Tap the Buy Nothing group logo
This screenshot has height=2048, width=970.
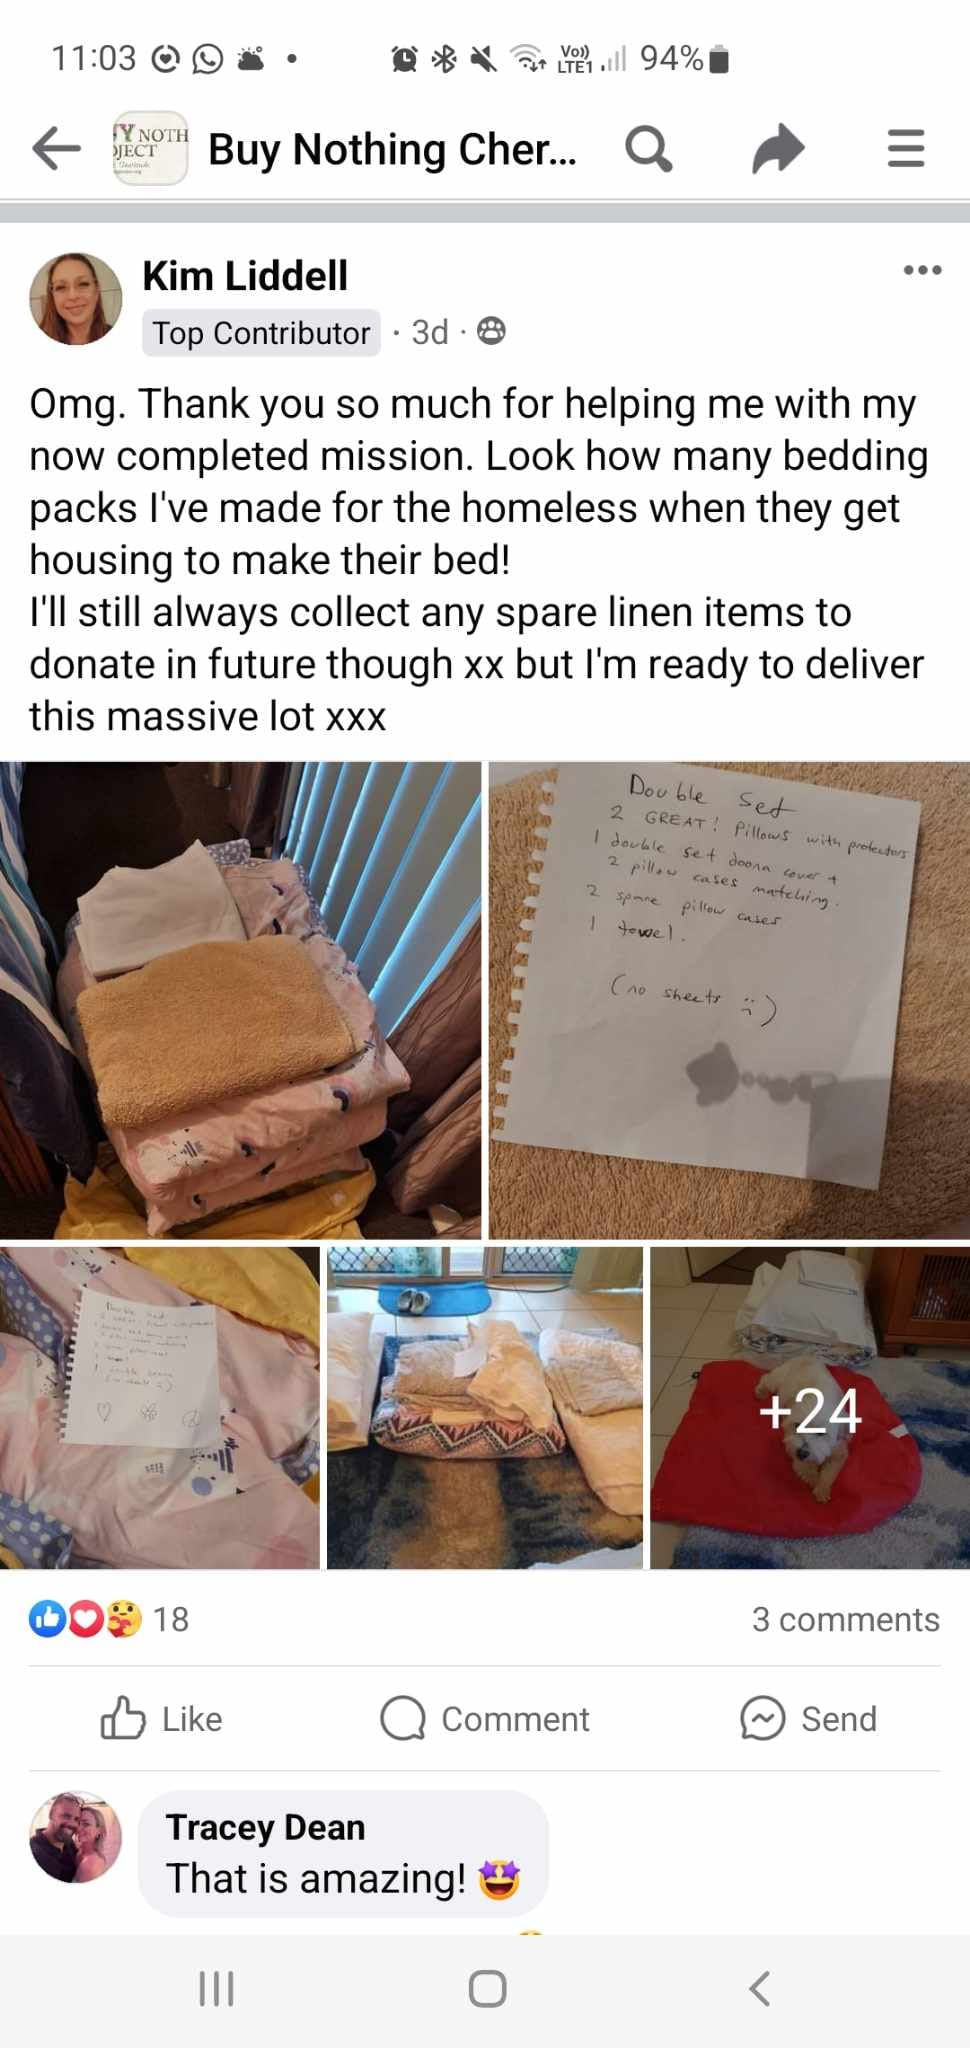(x=150, y=148)
